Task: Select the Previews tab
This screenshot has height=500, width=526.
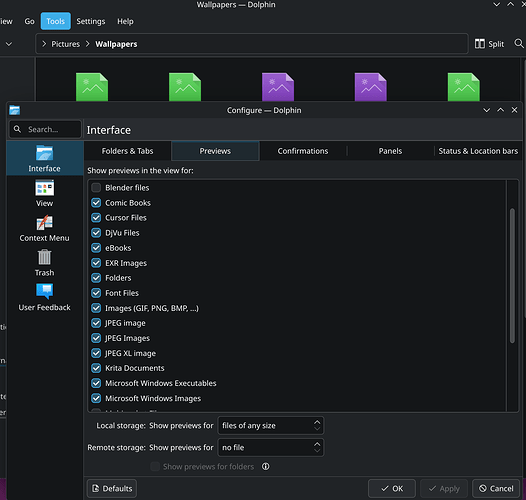Action: point(215,151)
